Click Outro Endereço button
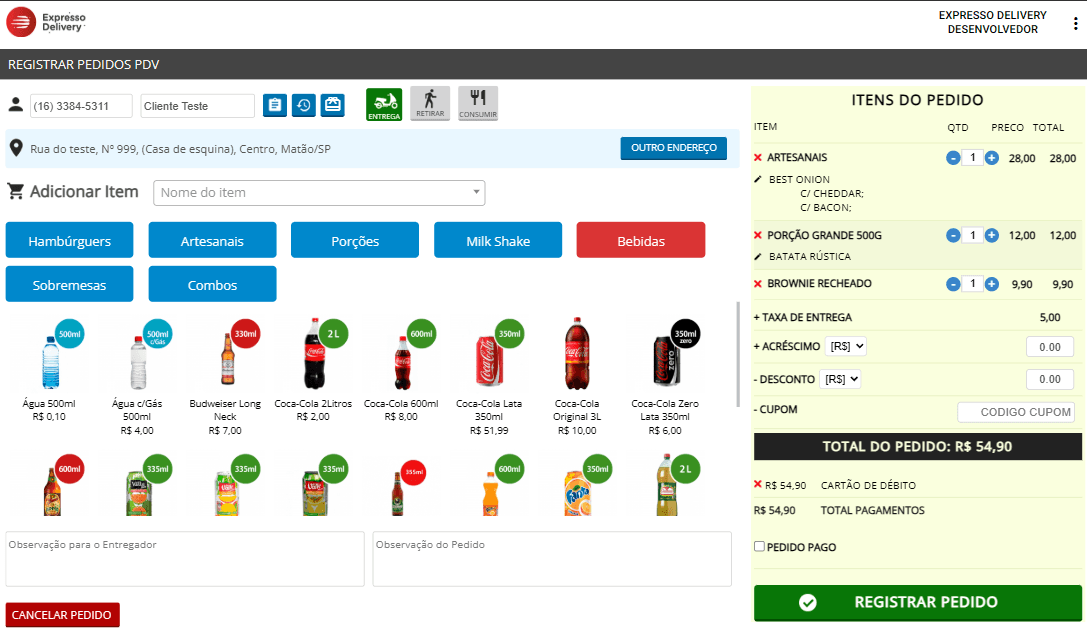Image resolution: width=1087 pixels, height=640 pixels. coord(674,148)
